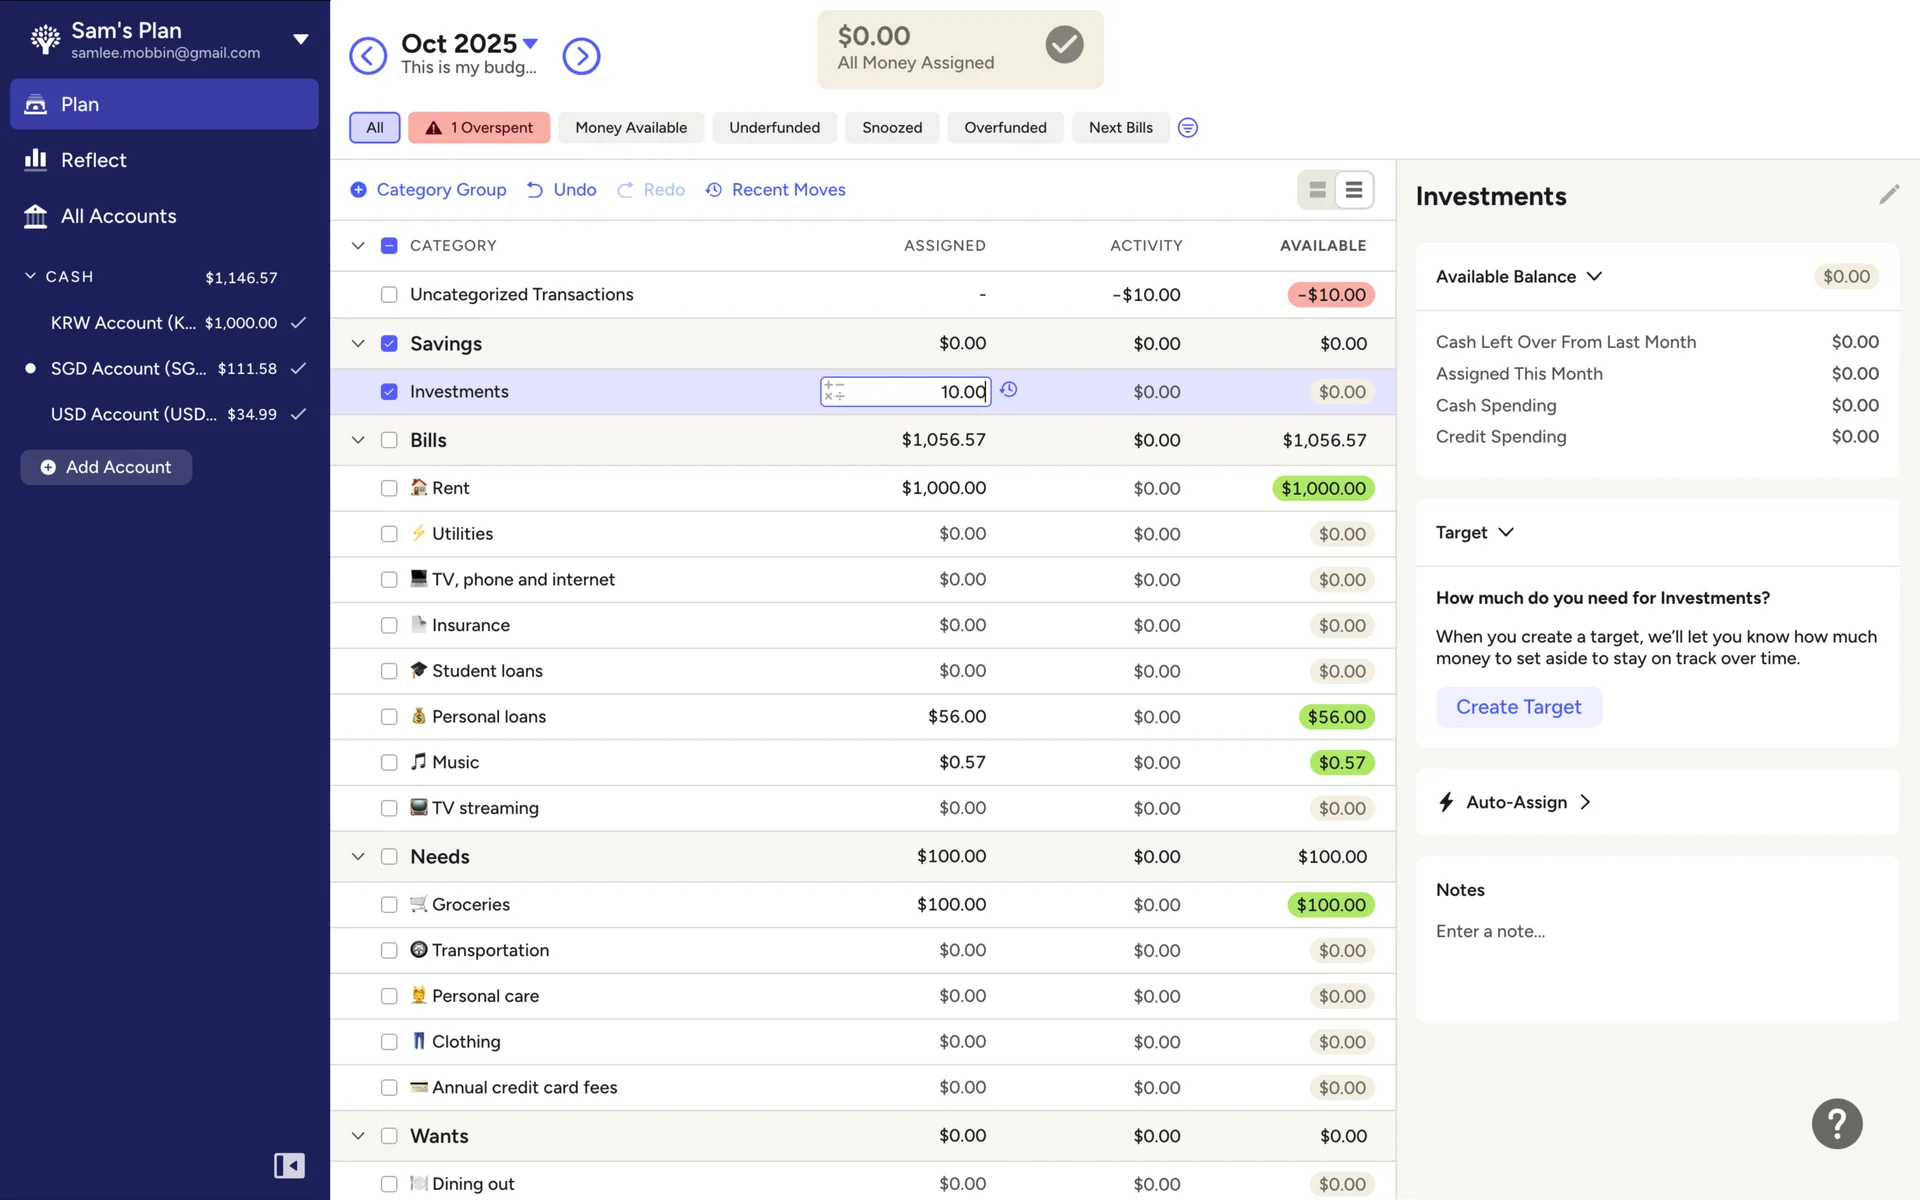Tick the Groceries category checkbox
The width and height of the screenshot is (1920, 1200).
389,905
